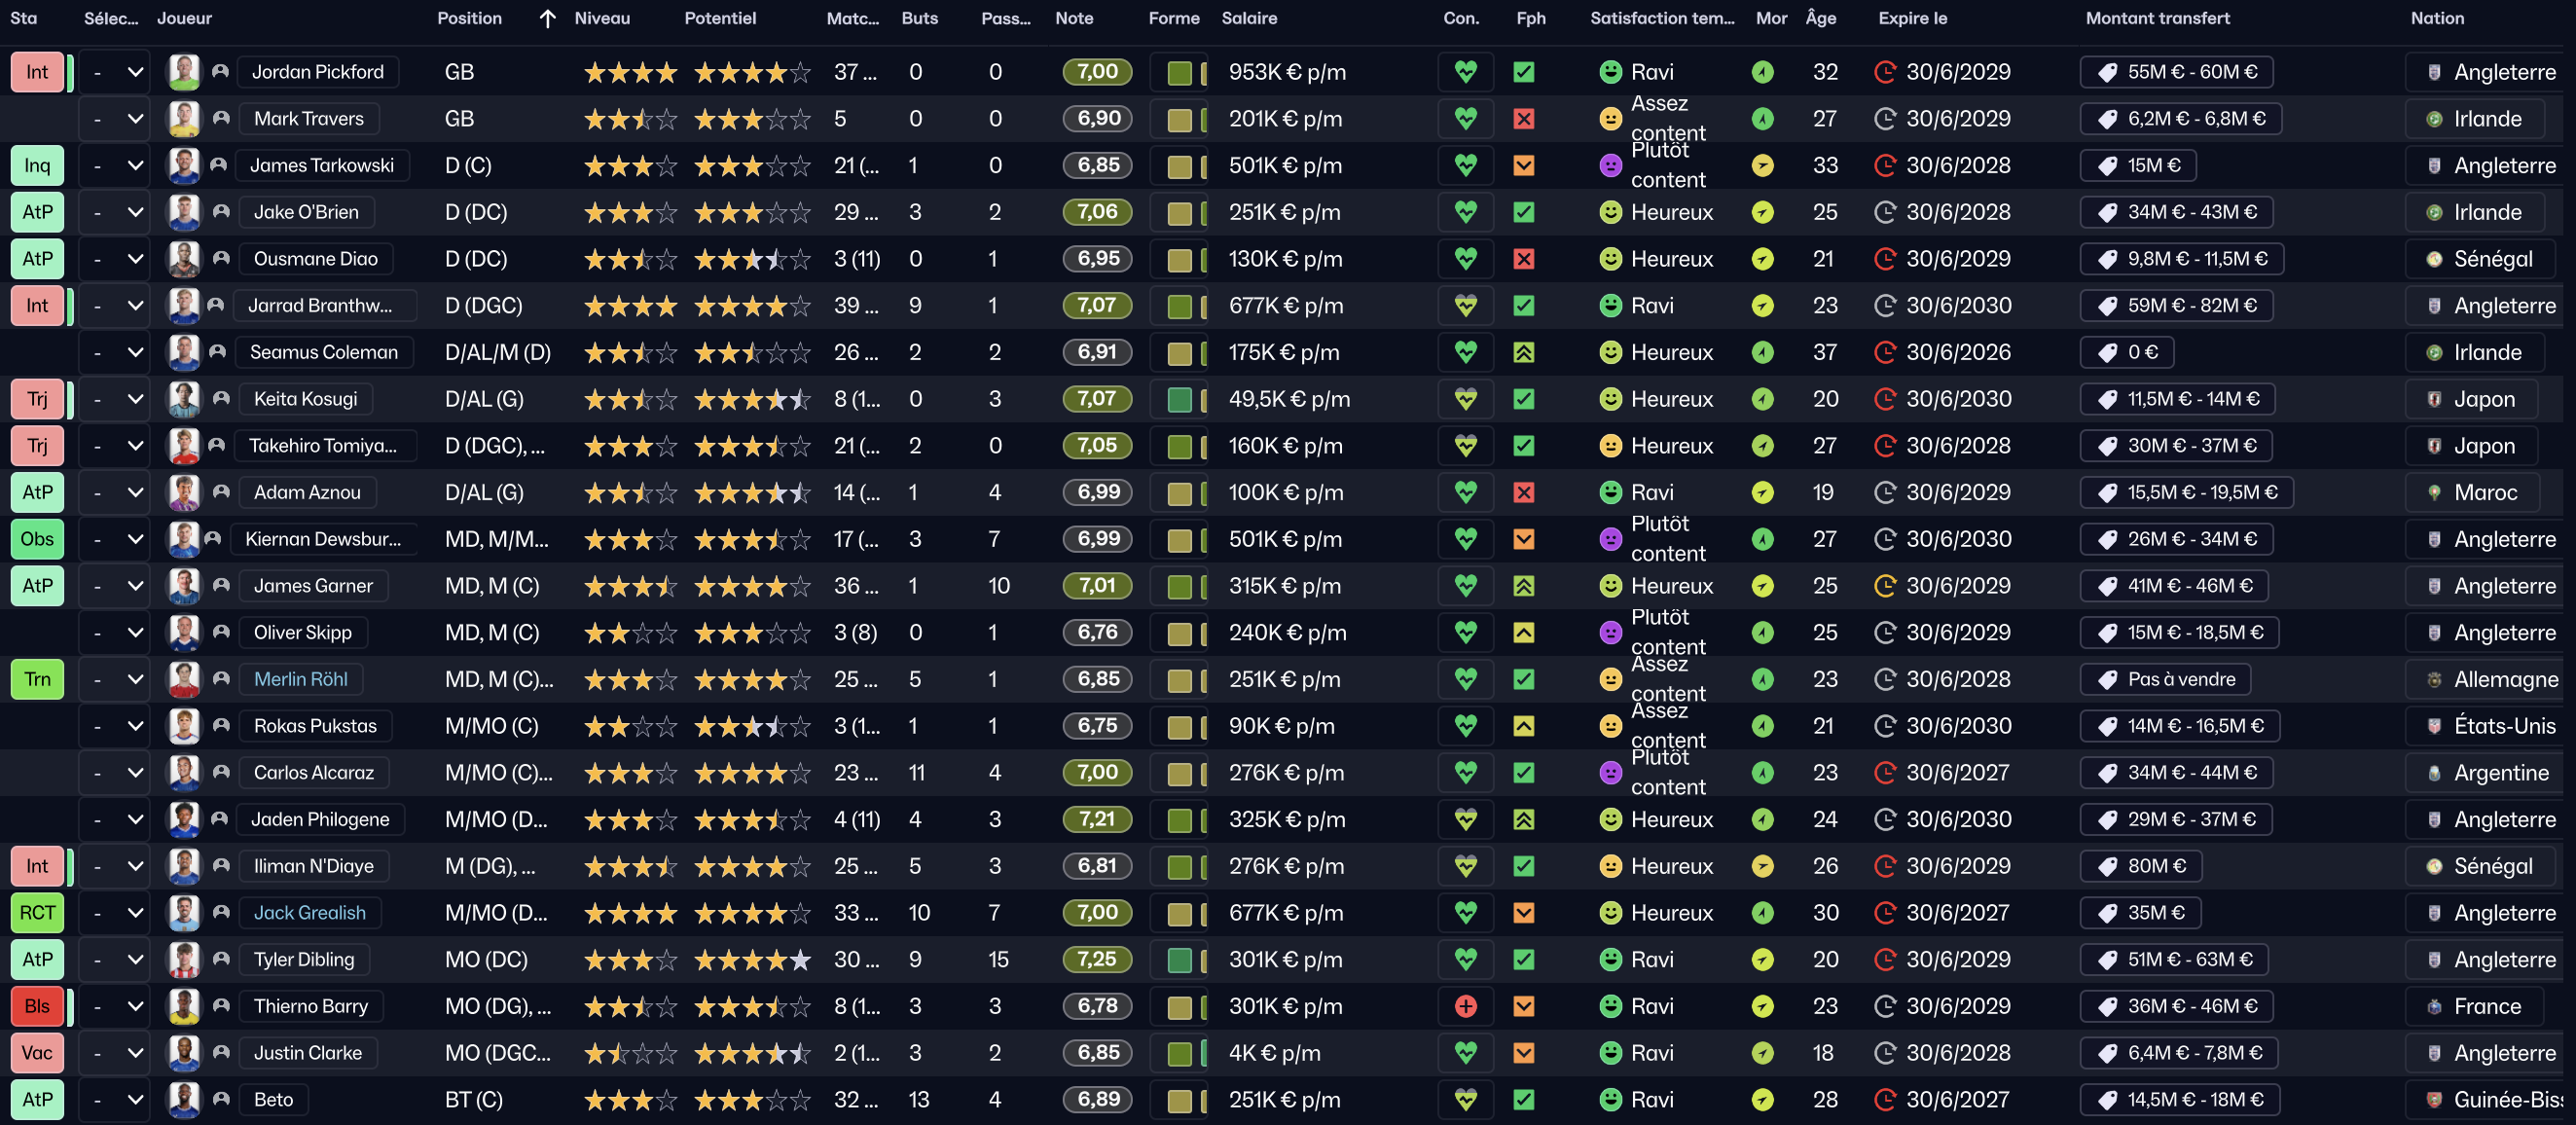The height and width of the screenshot is (1125, 2576).
Task: Click James Tarkowski's orange match fitness box
Action: pyautogui.click(x=1523, y=166)
